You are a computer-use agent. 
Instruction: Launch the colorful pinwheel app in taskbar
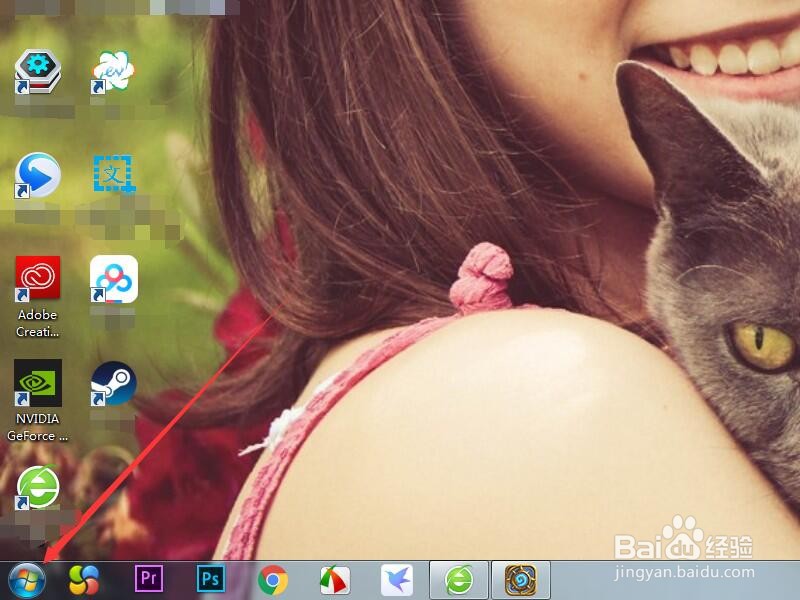click(x=84, y=580)
